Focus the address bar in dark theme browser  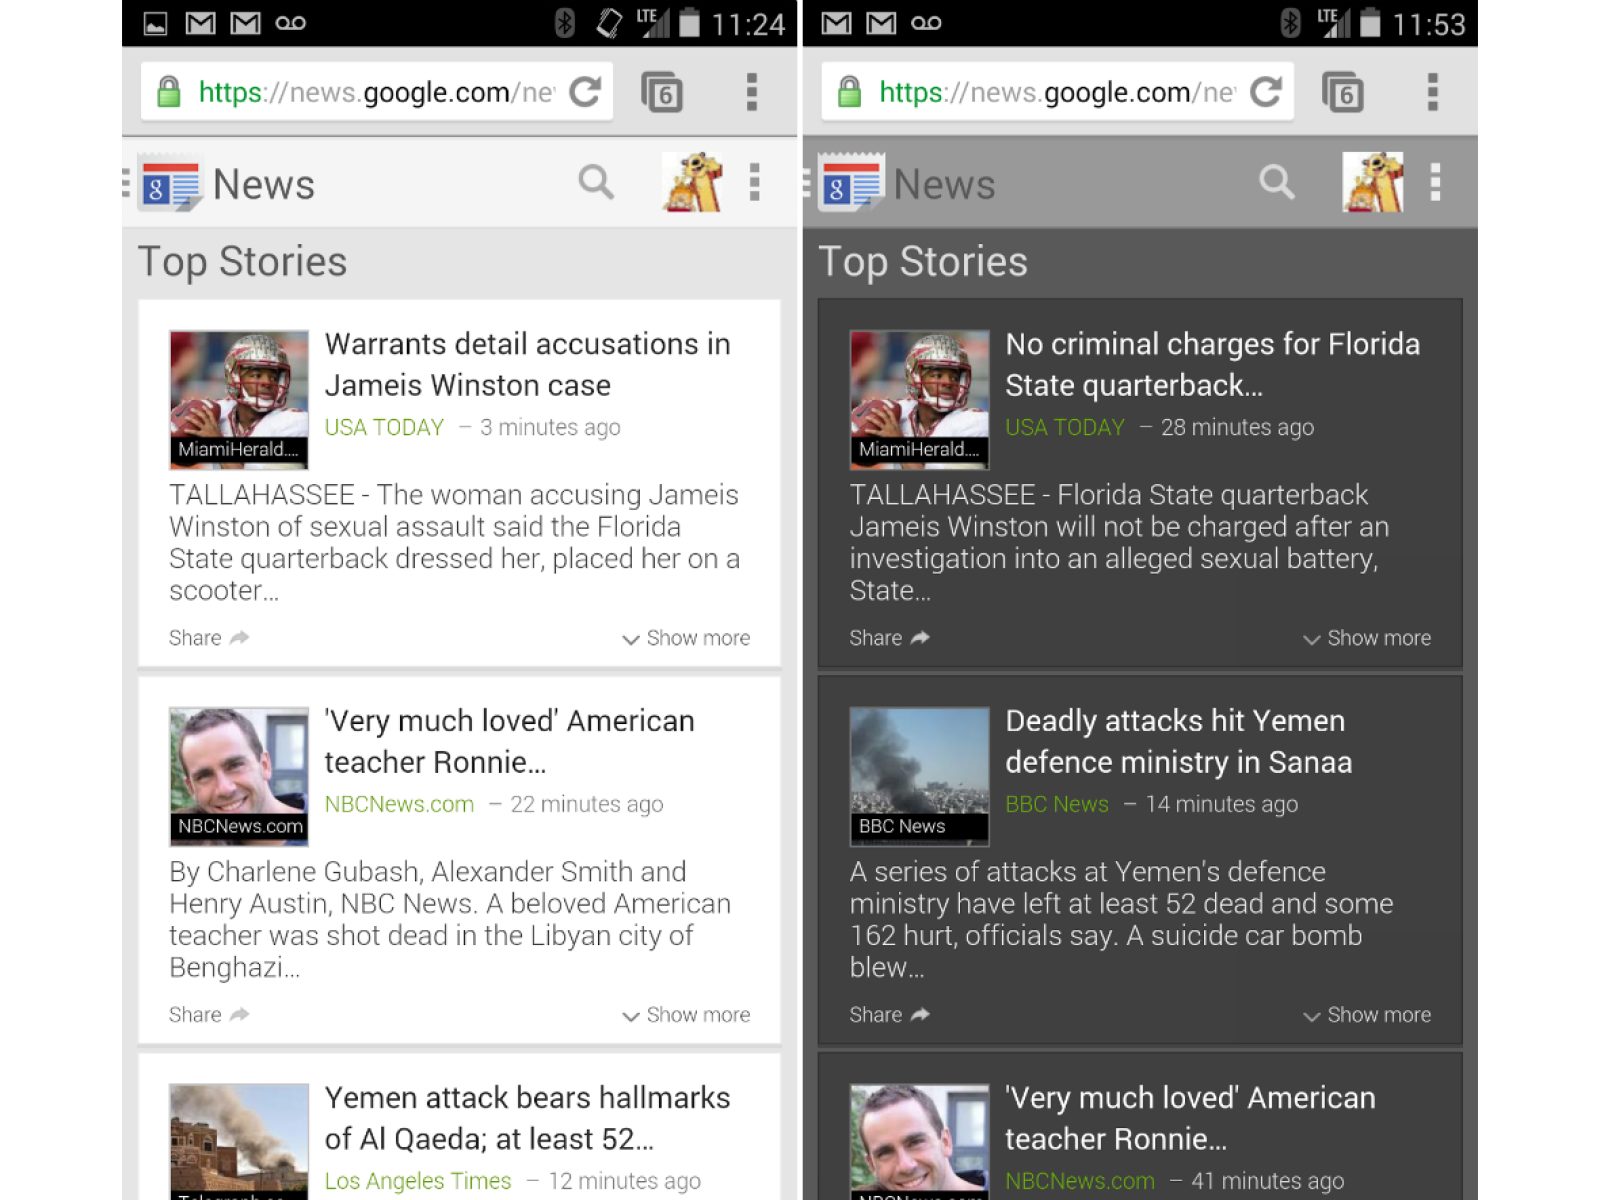point(1057,92)
